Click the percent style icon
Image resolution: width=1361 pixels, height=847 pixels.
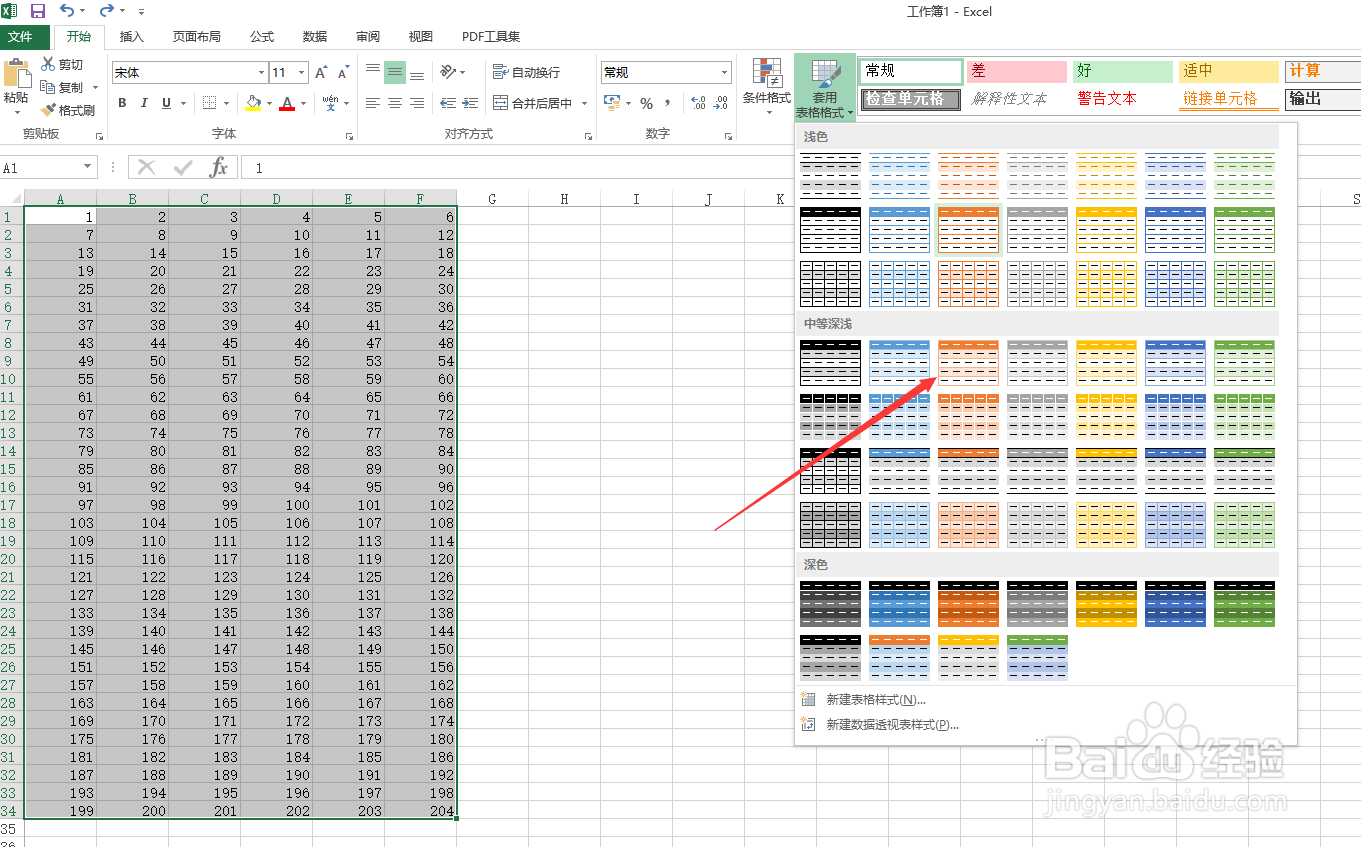[x=646, y=104]
